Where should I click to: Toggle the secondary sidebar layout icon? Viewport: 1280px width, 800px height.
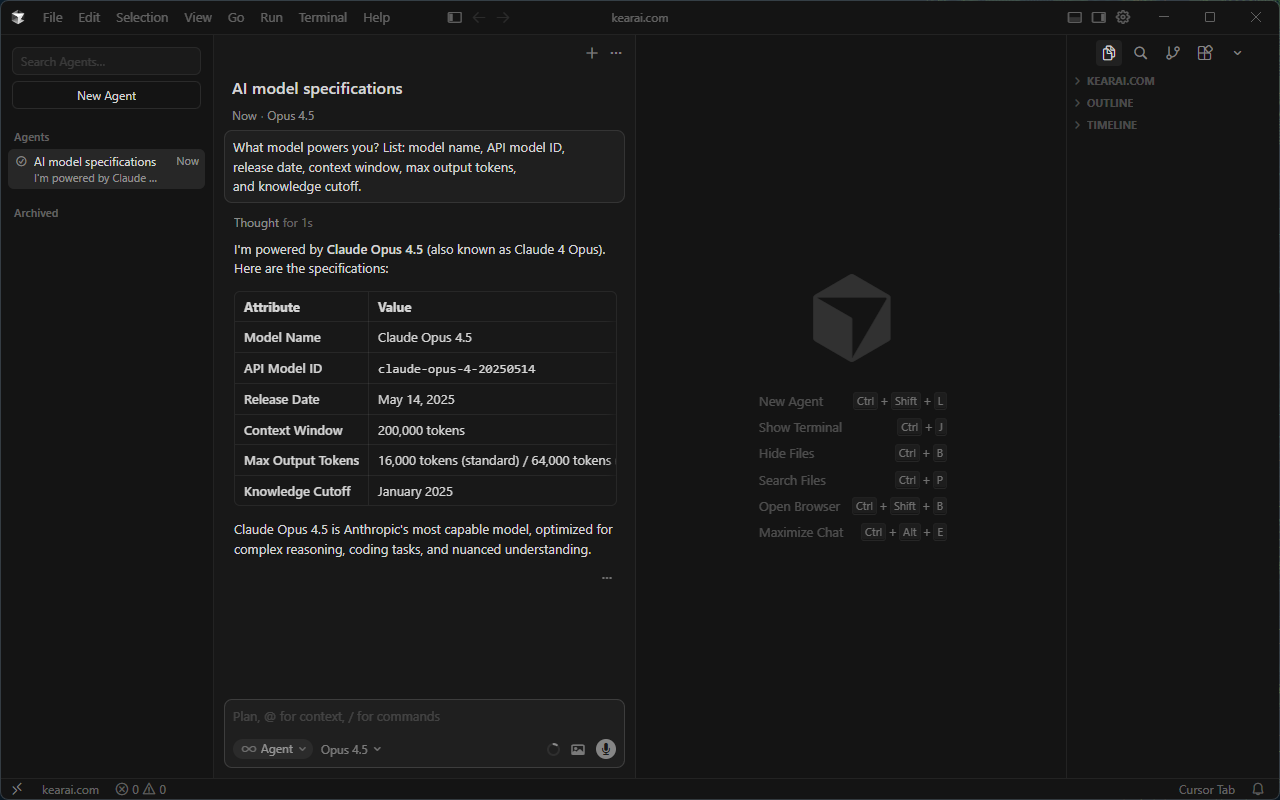(1099, 17)
